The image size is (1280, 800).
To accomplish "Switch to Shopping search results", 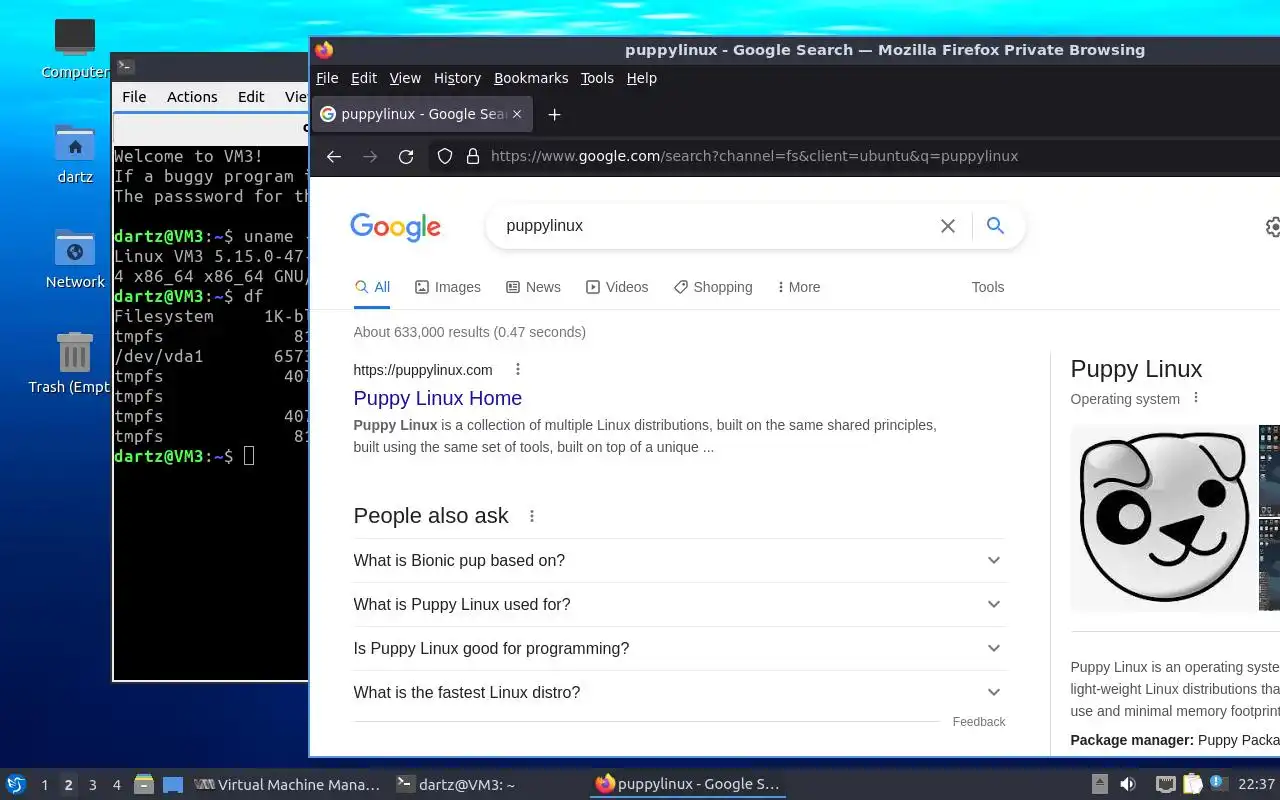I will tap(713, 287).
